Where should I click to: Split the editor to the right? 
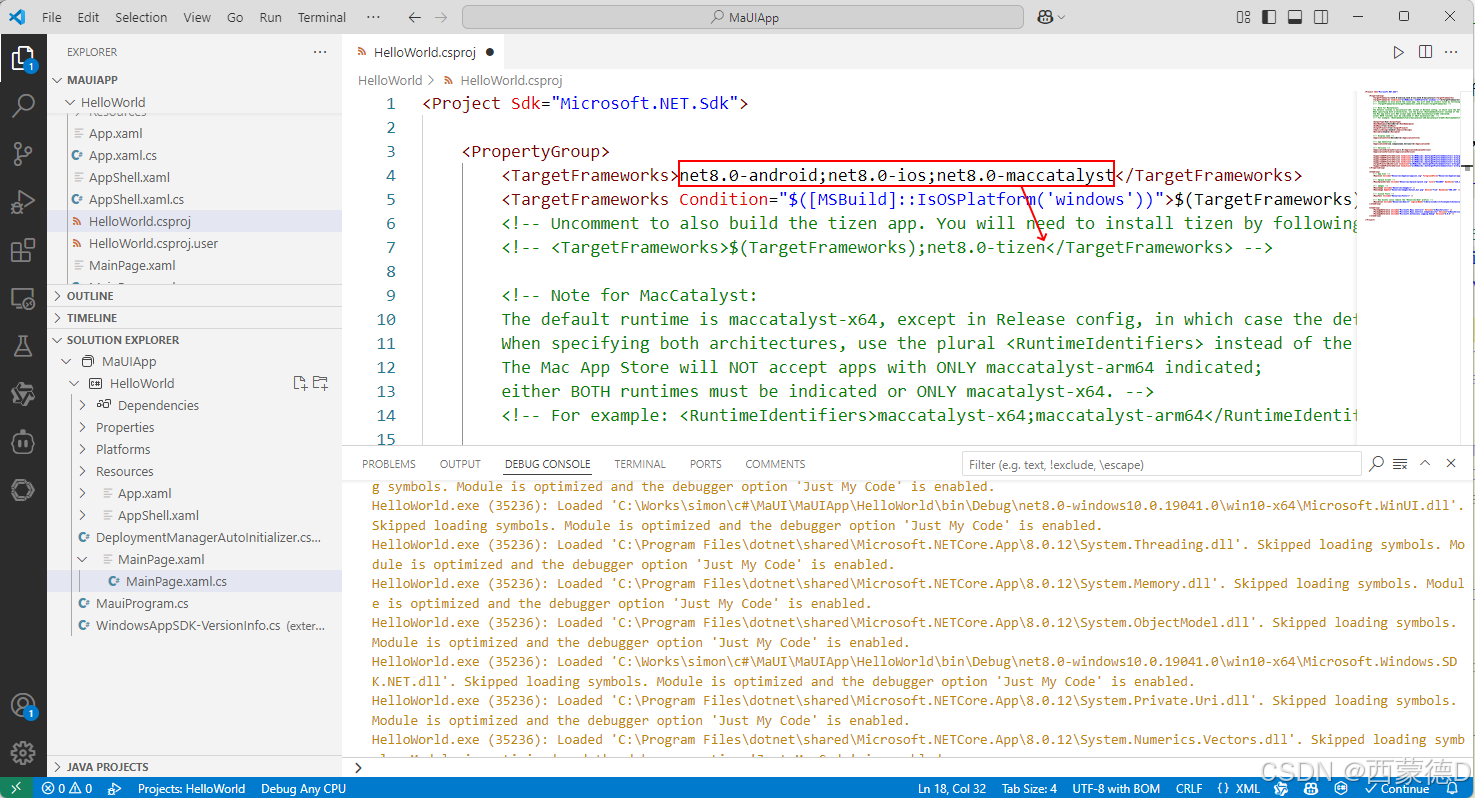pos(1425,52)
